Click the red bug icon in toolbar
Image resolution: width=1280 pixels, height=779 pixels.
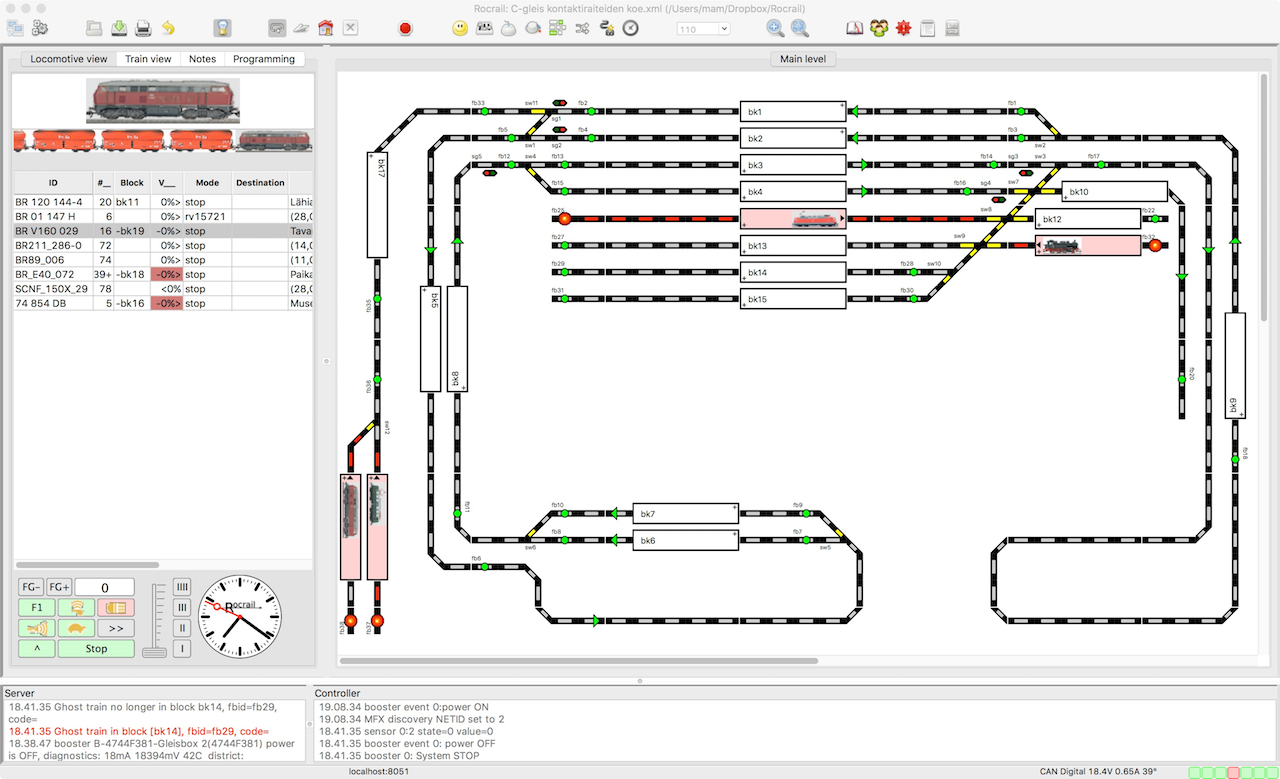coord(903,28)
